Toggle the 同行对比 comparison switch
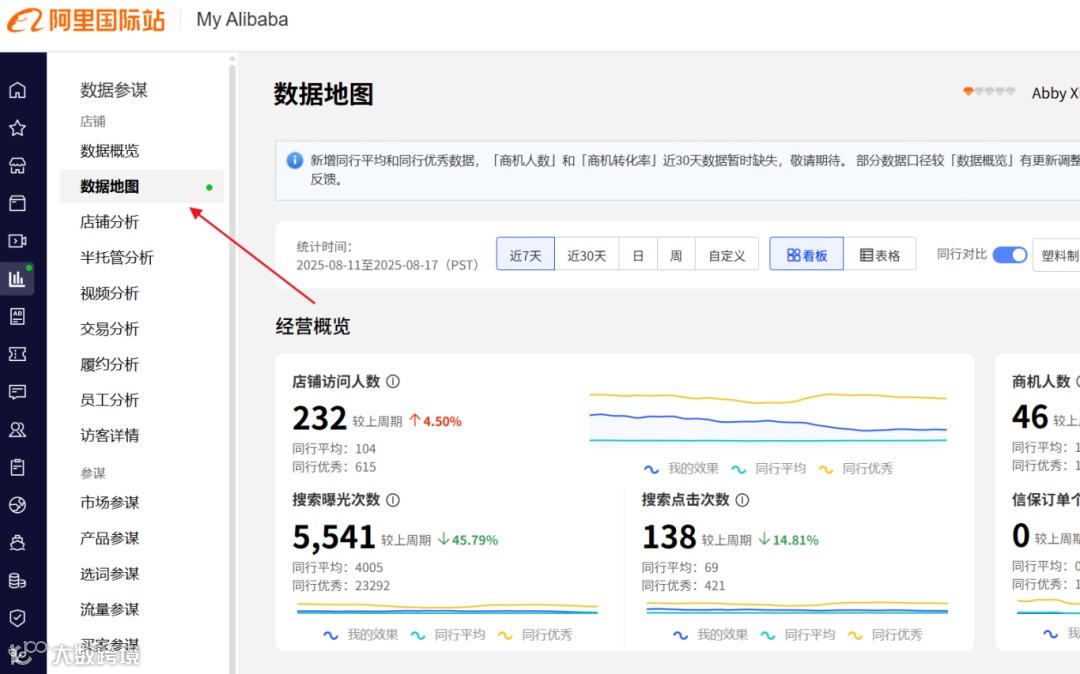 coord(1009,255)
